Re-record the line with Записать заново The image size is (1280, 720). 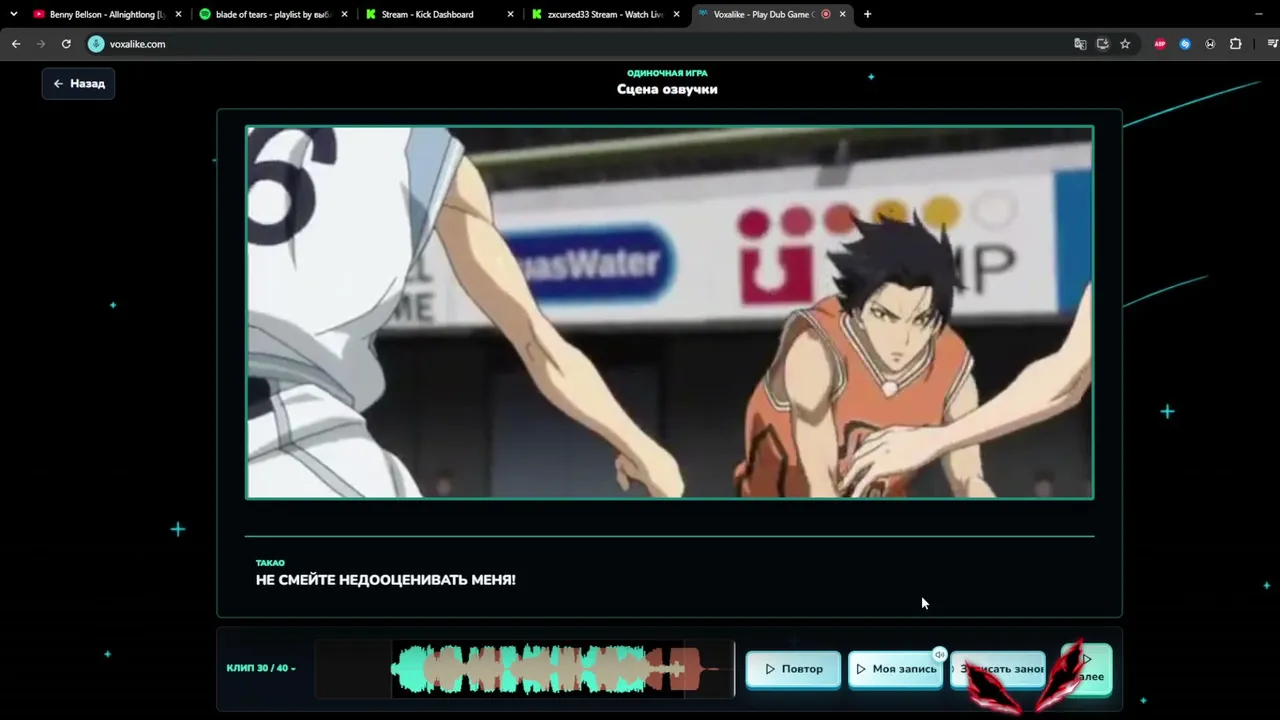tap(997, 669)
